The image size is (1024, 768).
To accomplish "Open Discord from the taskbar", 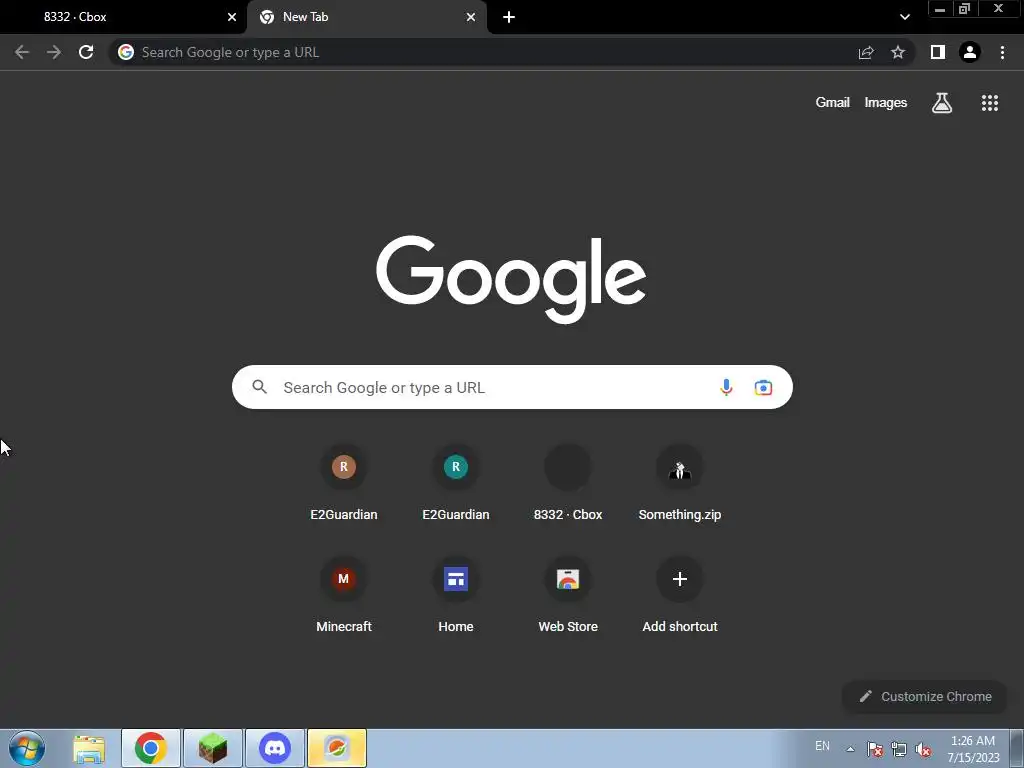I will (x=275, y=748).
